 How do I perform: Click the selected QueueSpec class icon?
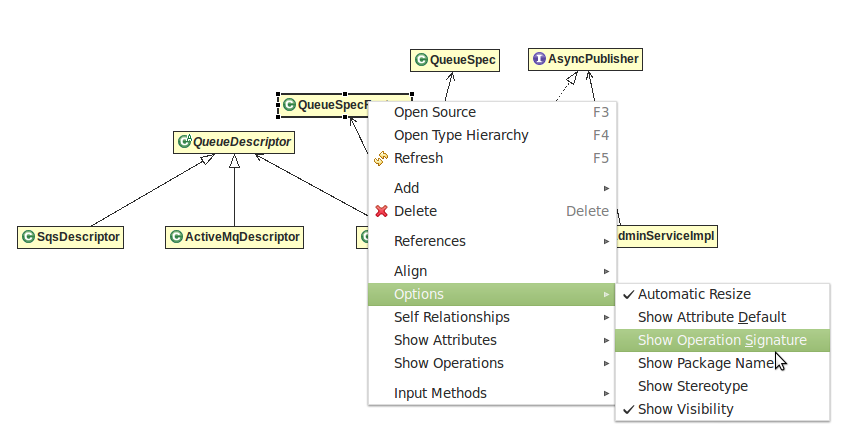[289, 105]
